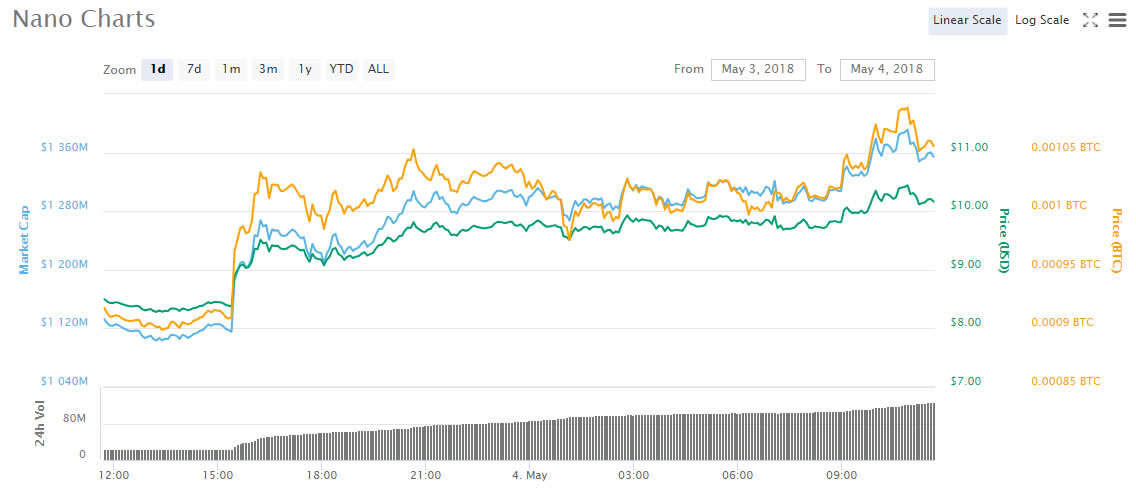The width and height of the screenshot is (1136, 495).
Task: Click the 24h Vol axis label
Action: point(41,424)
